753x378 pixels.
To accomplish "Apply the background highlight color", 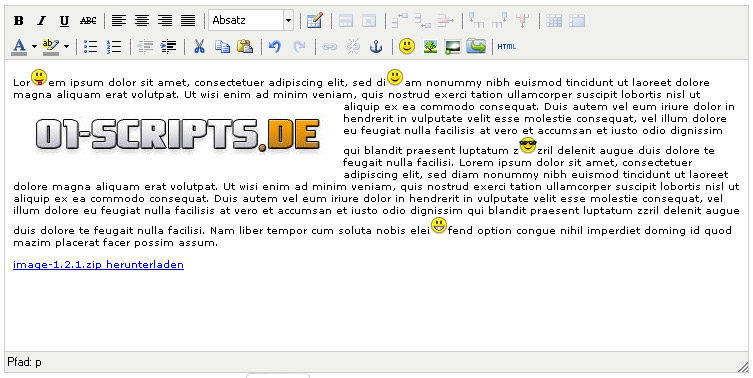I will 51,47.
